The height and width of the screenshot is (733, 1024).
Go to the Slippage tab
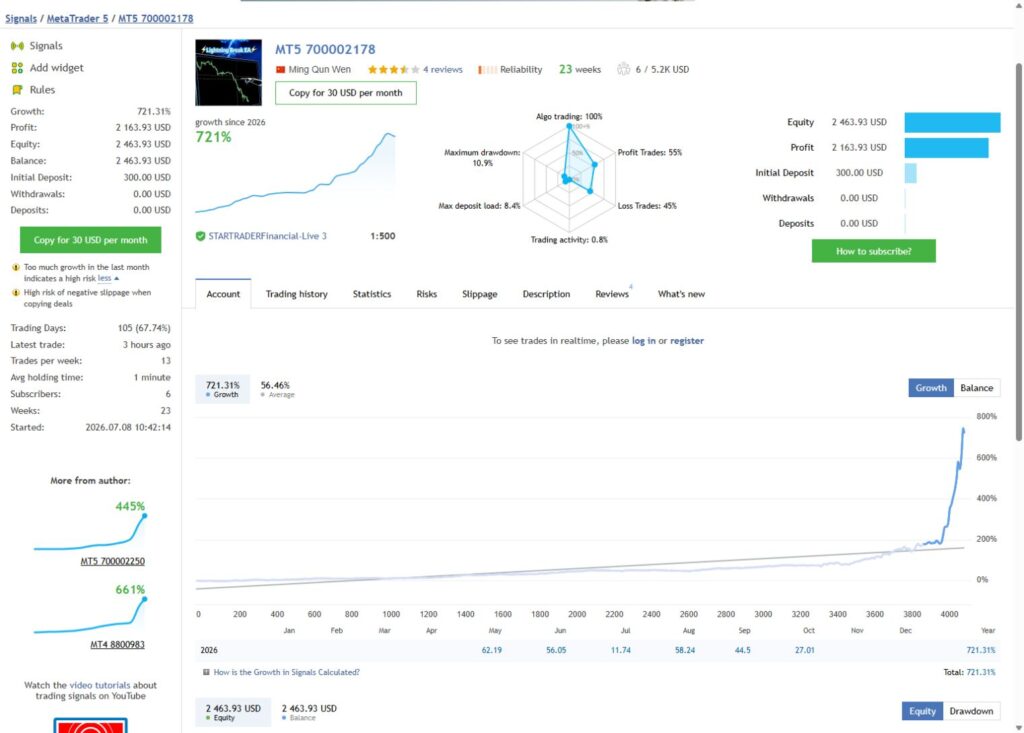[x=479, y=294]
